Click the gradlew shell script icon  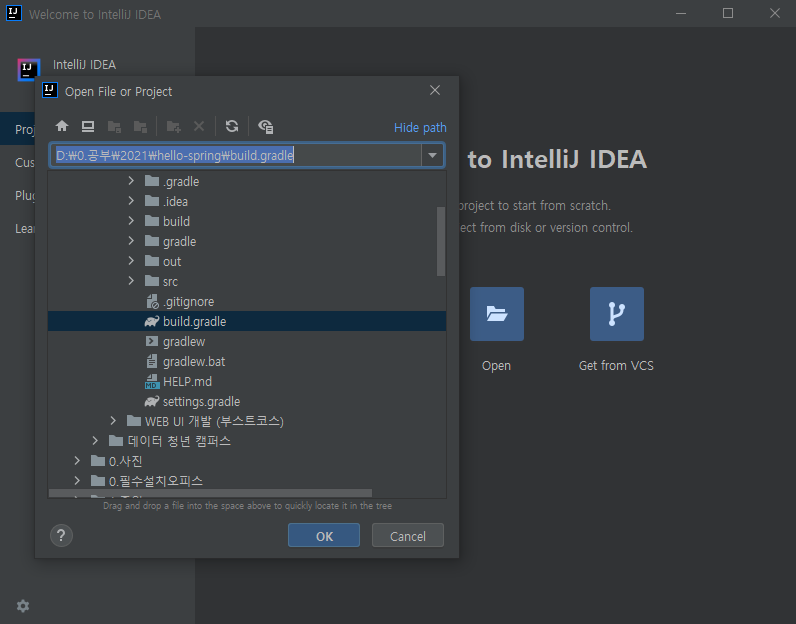[152, 341]
